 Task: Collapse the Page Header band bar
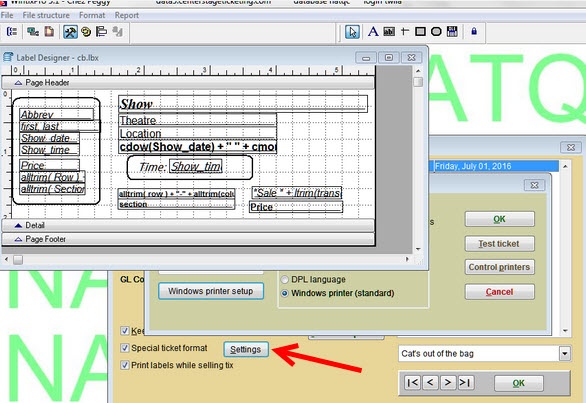[x=188, y=83]
